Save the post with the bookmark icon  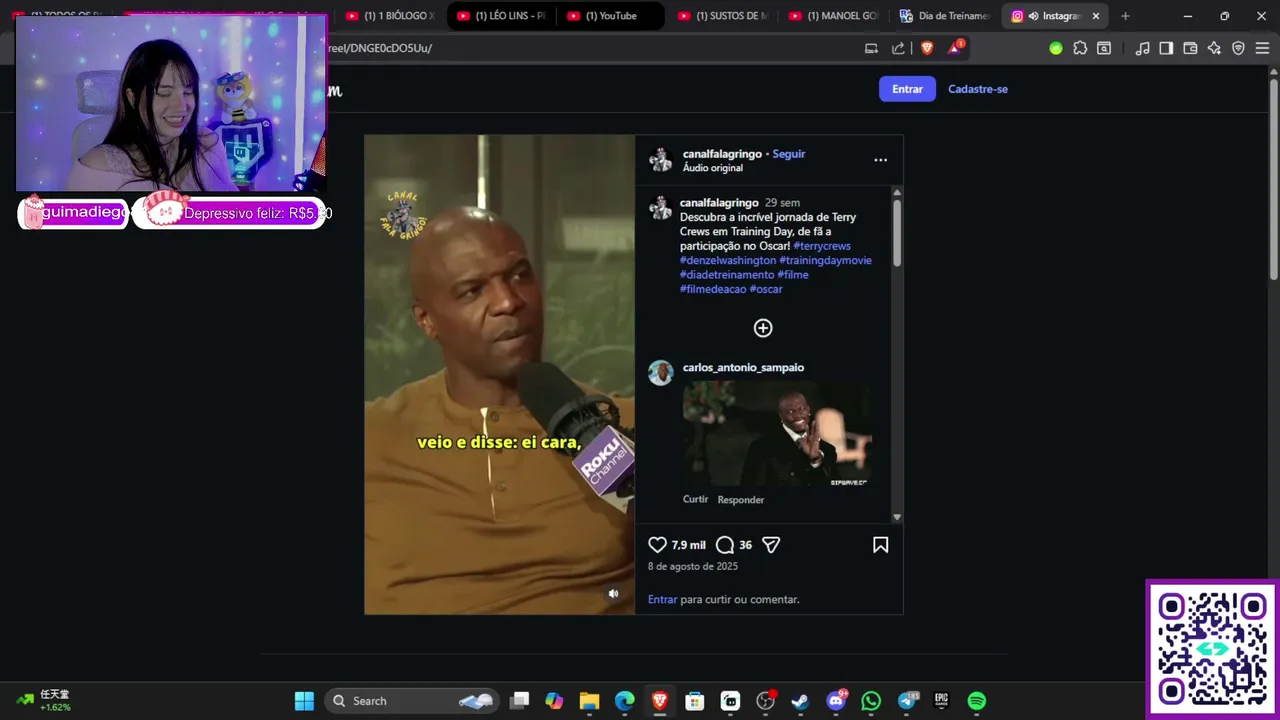(x=880, y=545)
